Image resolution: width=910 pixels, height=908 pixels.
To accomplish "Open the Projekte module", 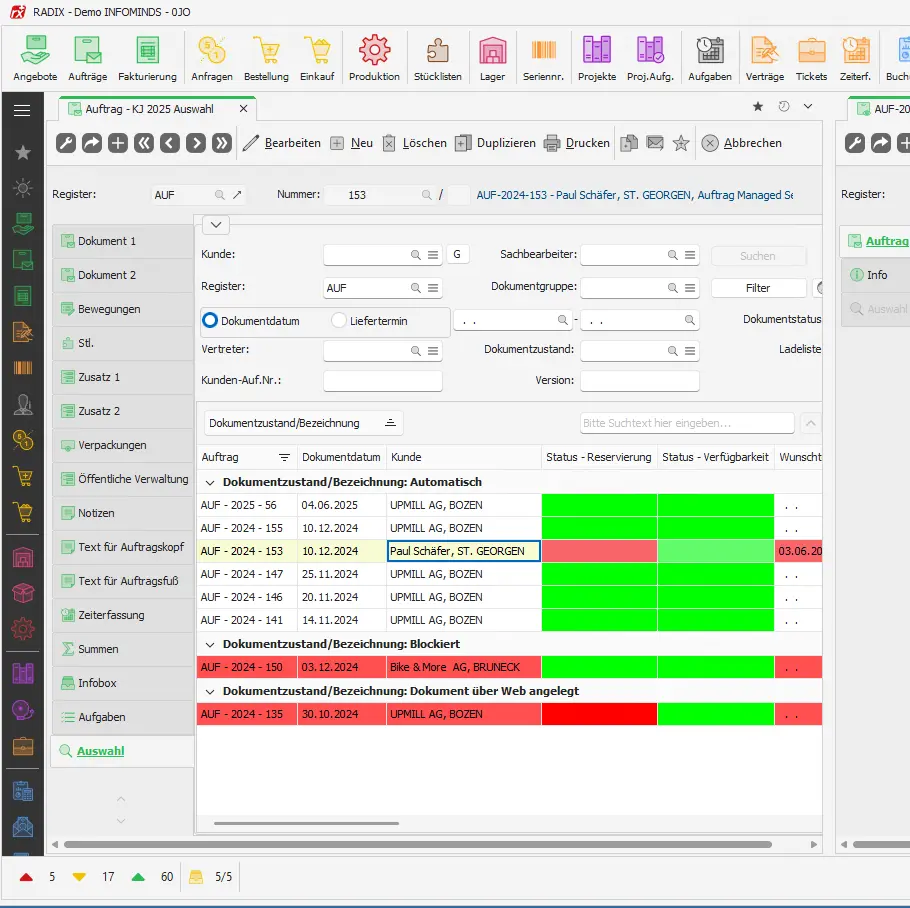I will coord(597,58).
